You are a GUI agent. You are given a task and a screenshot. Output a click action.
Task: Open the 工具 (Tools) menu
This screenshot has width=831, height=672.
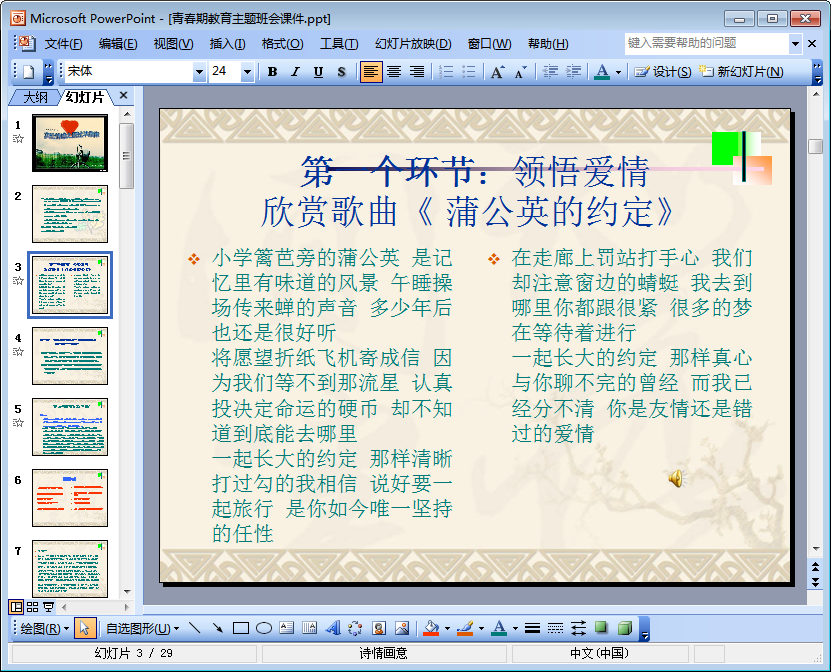339,44
